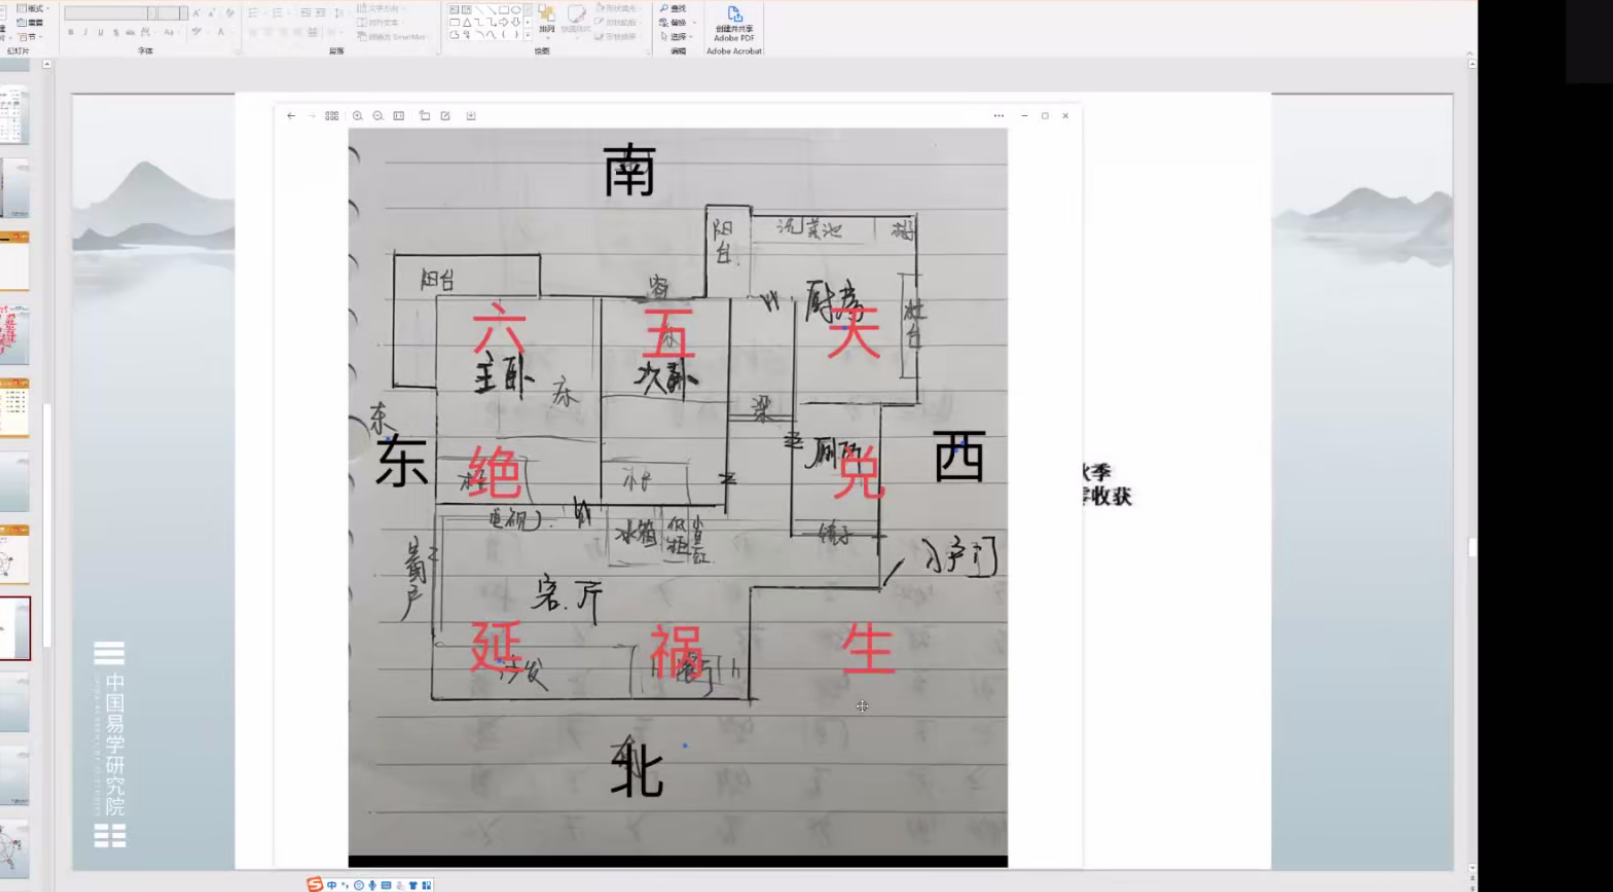Click 查找 Find in editing group
Screen dimensions: 1613x892
click(x=673, y=8)
